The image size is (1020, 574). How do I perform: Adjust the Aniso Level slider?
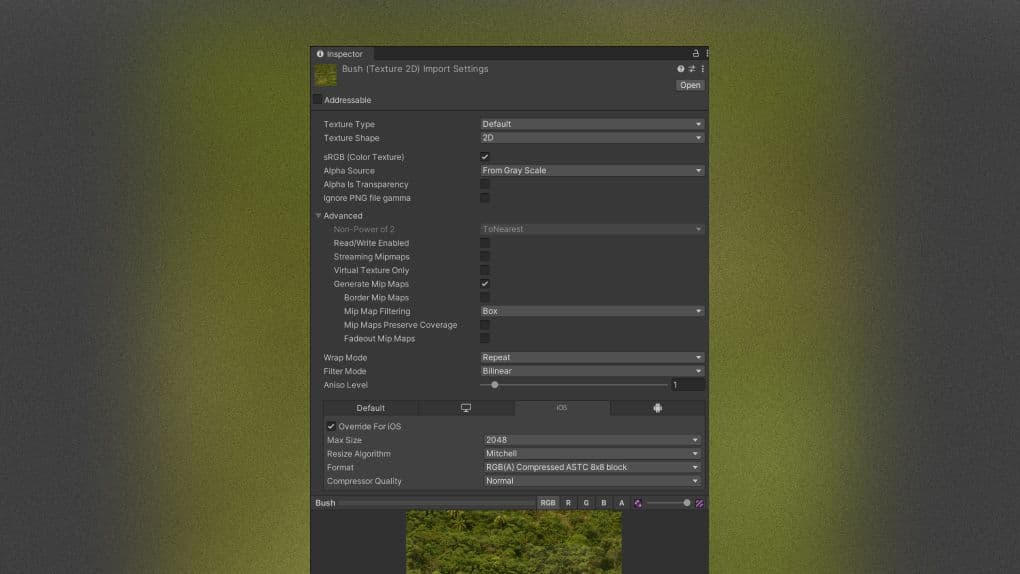click(x=574, y=385)
